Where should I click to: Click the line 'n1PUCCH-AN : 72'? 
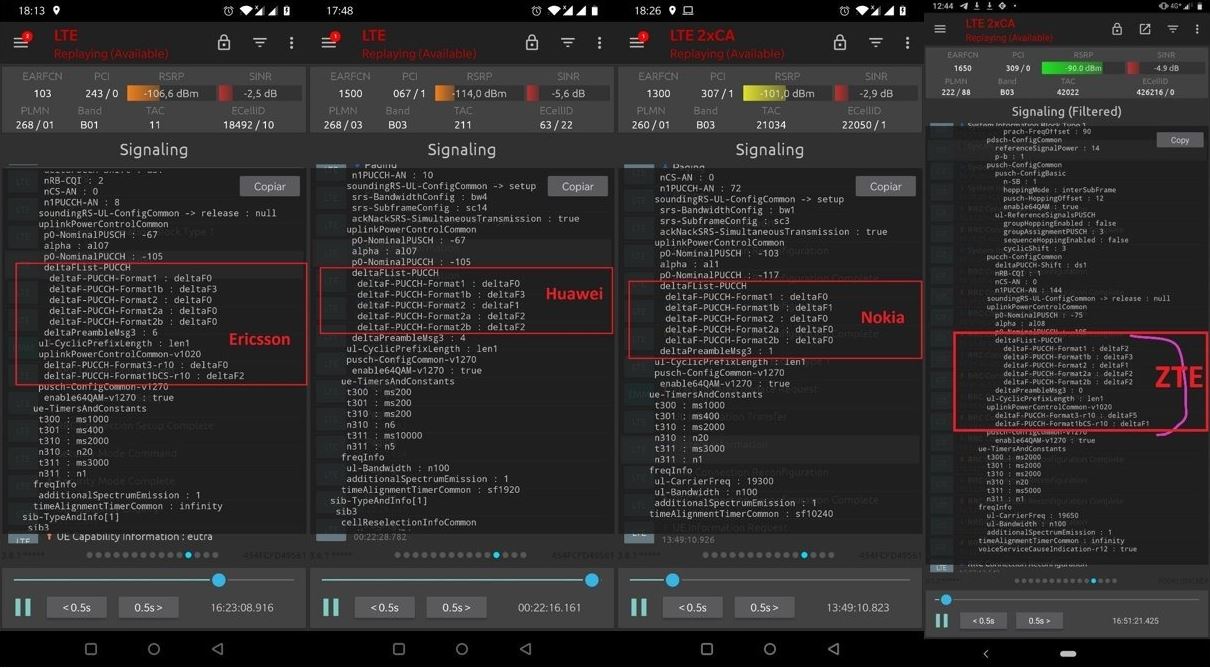tap(700, 188)
